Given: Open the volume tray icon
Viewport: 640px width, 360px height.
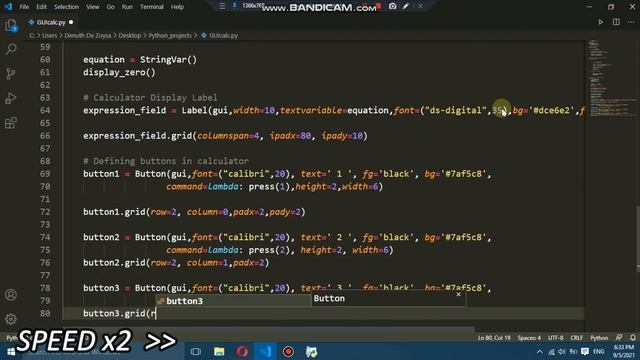Looking at the screenshot, I should (562, 351).
